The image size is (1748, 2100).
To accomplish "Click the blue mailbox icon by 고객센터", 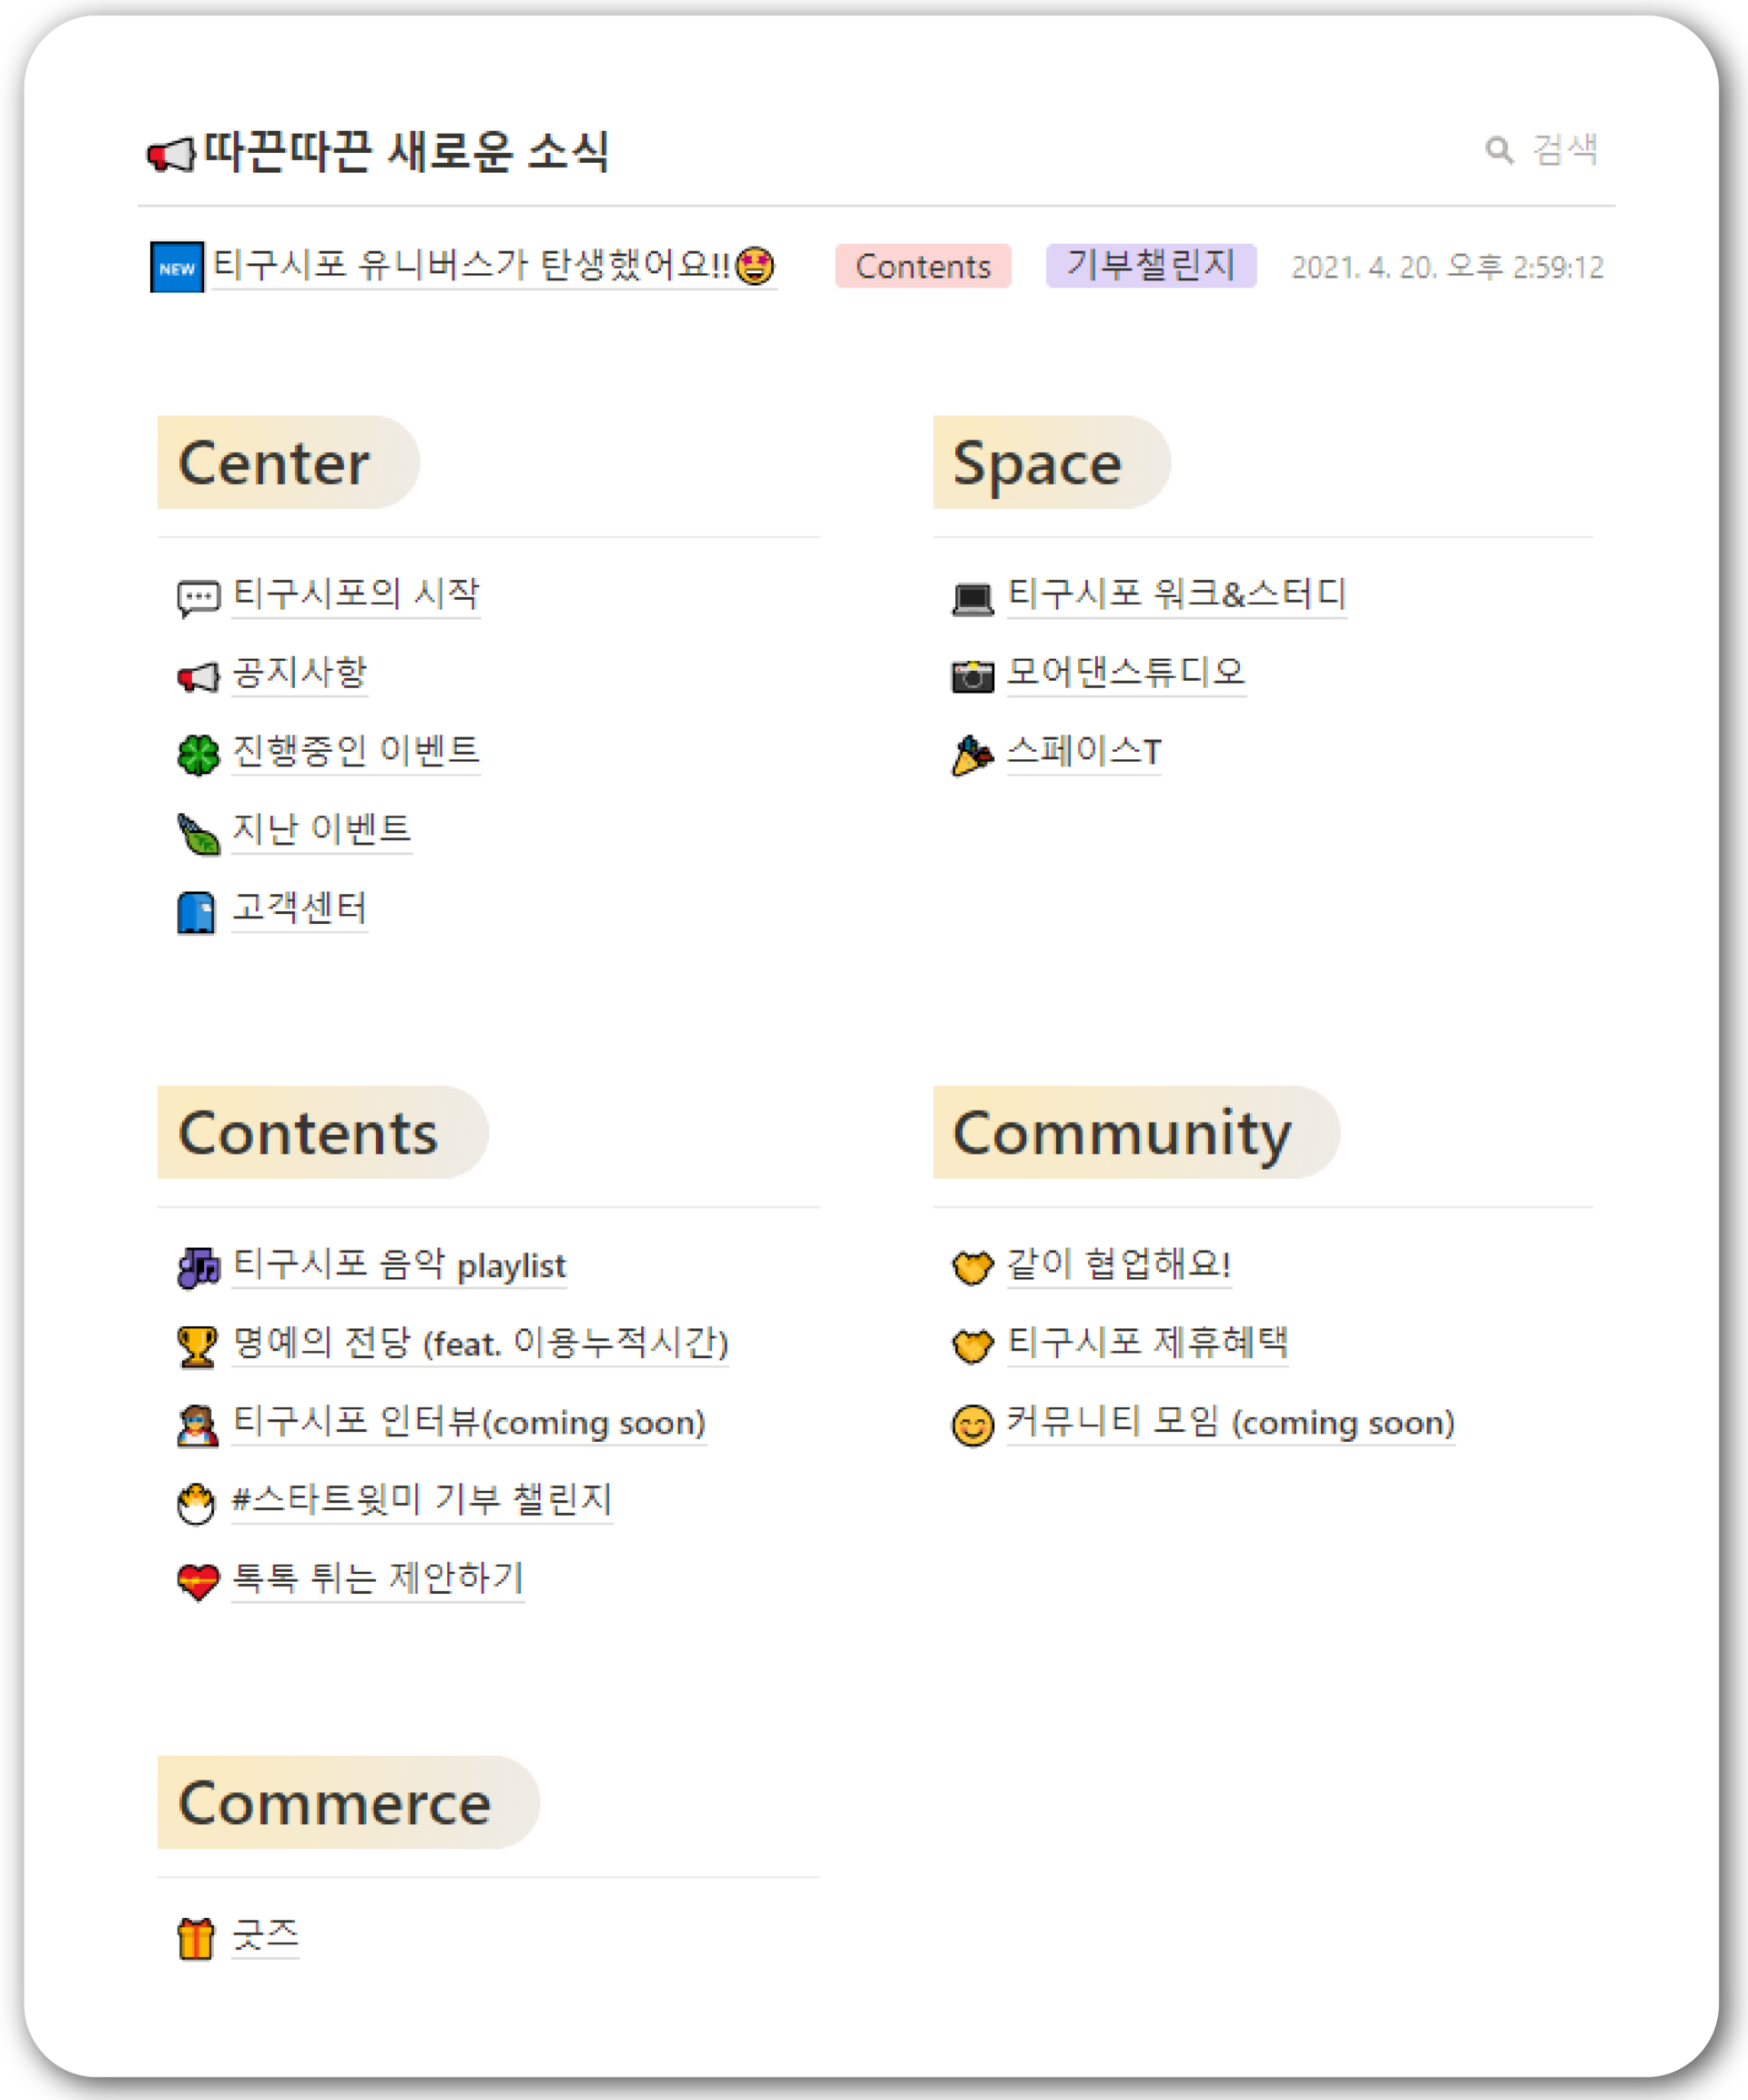I will point(196,912).
